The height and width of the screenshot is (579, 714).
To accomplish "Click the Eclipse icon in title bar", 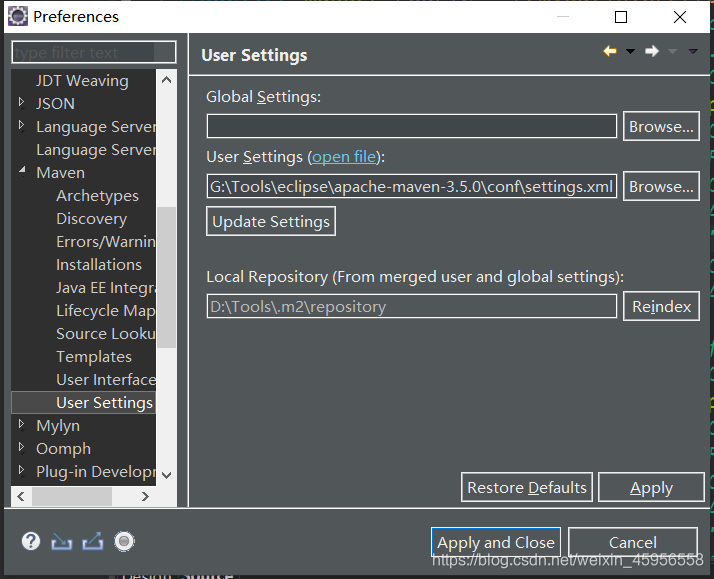I will (18, 16).
